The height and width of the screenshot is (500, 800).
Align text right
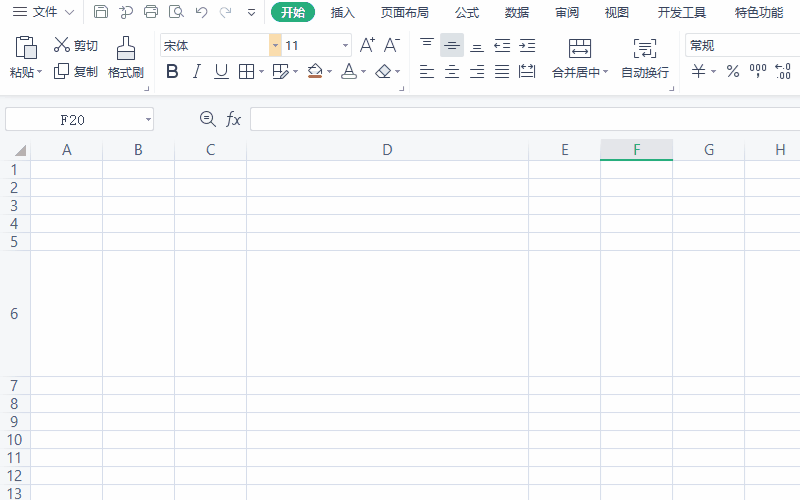pos(477,71)
